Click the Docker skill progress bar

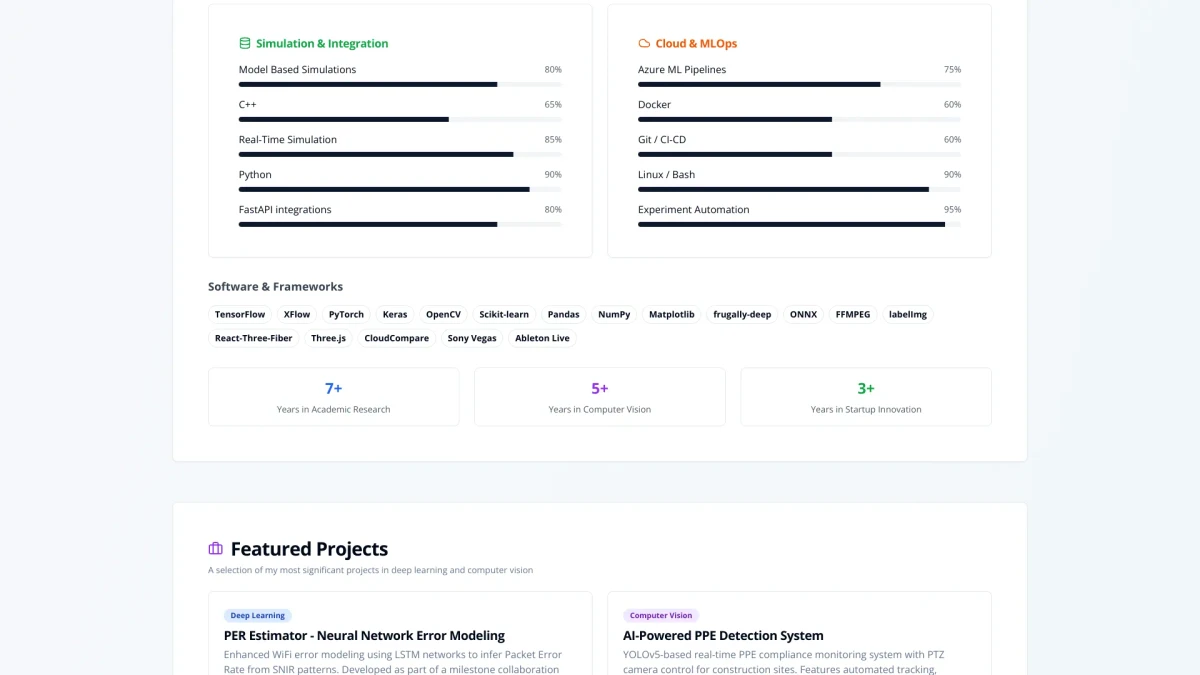[x=799, y=119]
